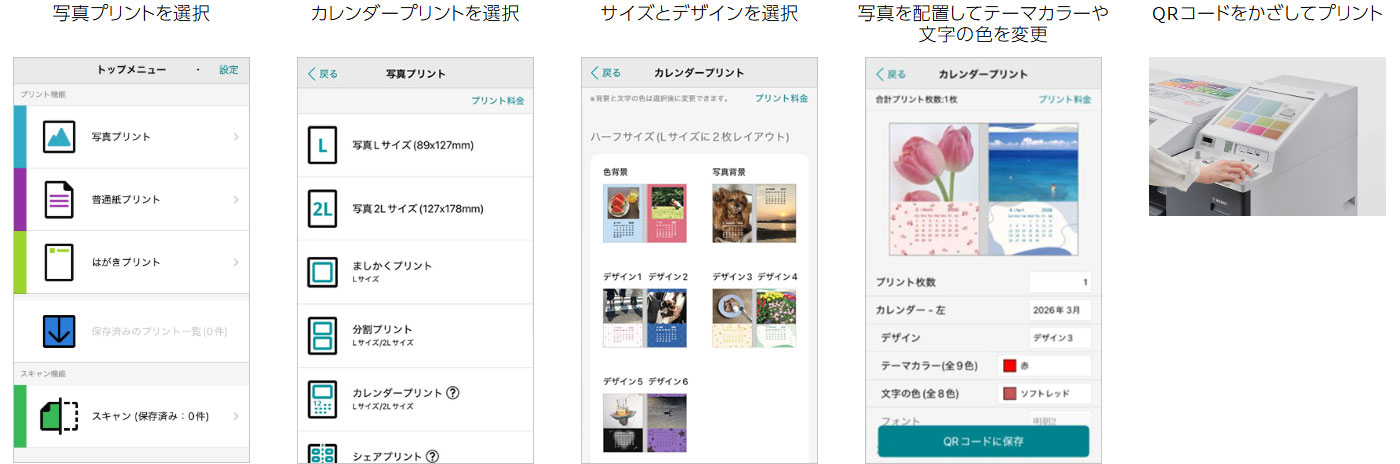The height and width of the screenshot is (464, 1400).
Task: Tap the 写真プリント mountain icon
Action: coord(59,136)
